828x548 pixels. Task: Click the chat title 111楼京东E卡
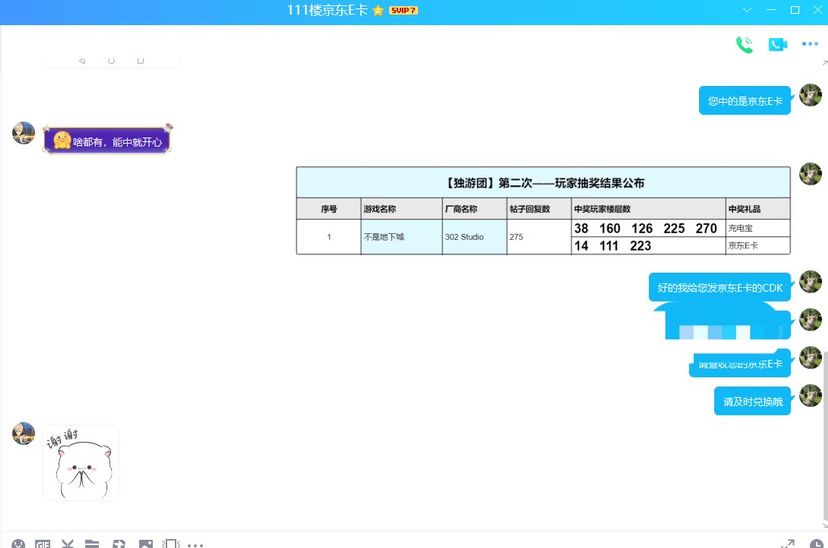327,10
